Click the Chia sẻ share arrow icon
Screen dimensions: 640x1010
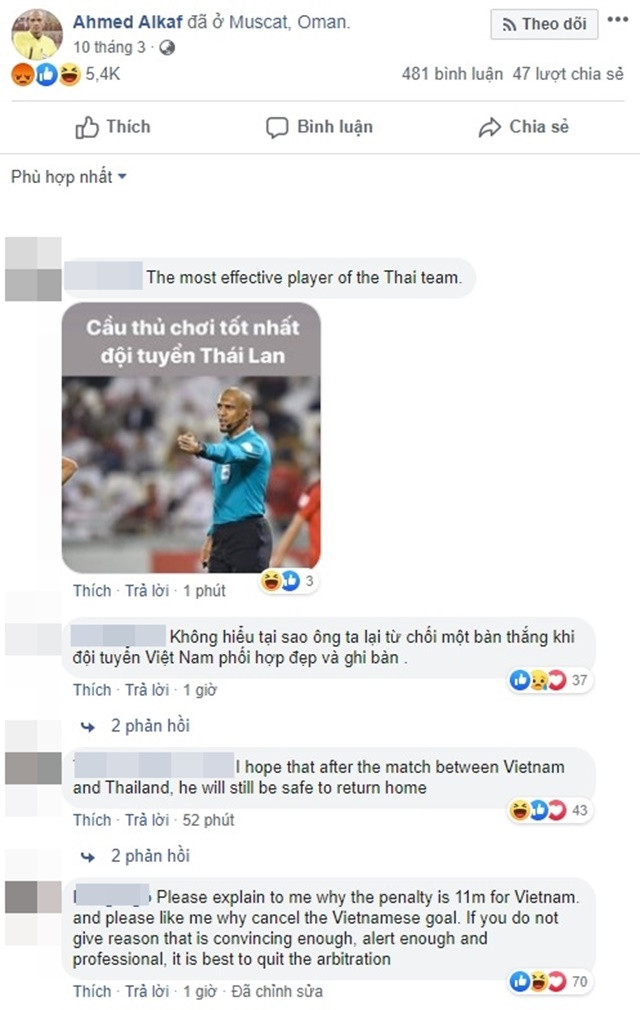(x=489, y=128)
